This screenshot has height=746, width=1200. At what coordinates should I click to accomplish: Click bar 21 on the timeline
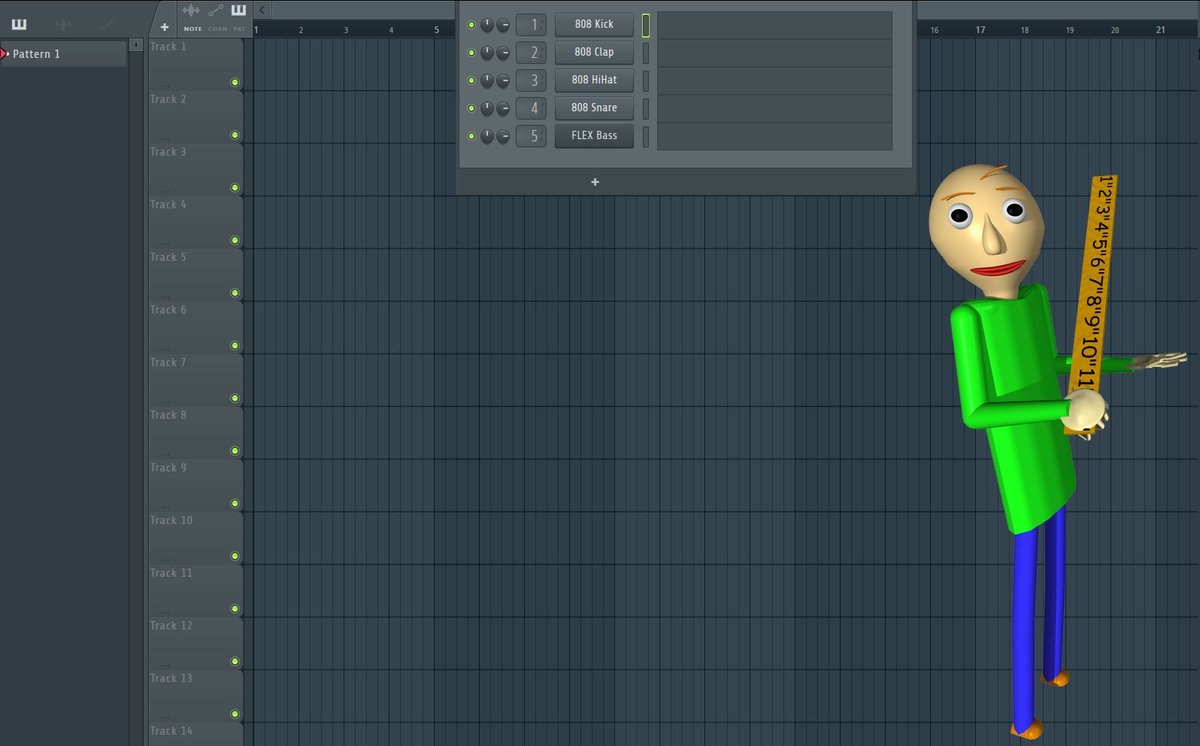(x=1160, y=30)
